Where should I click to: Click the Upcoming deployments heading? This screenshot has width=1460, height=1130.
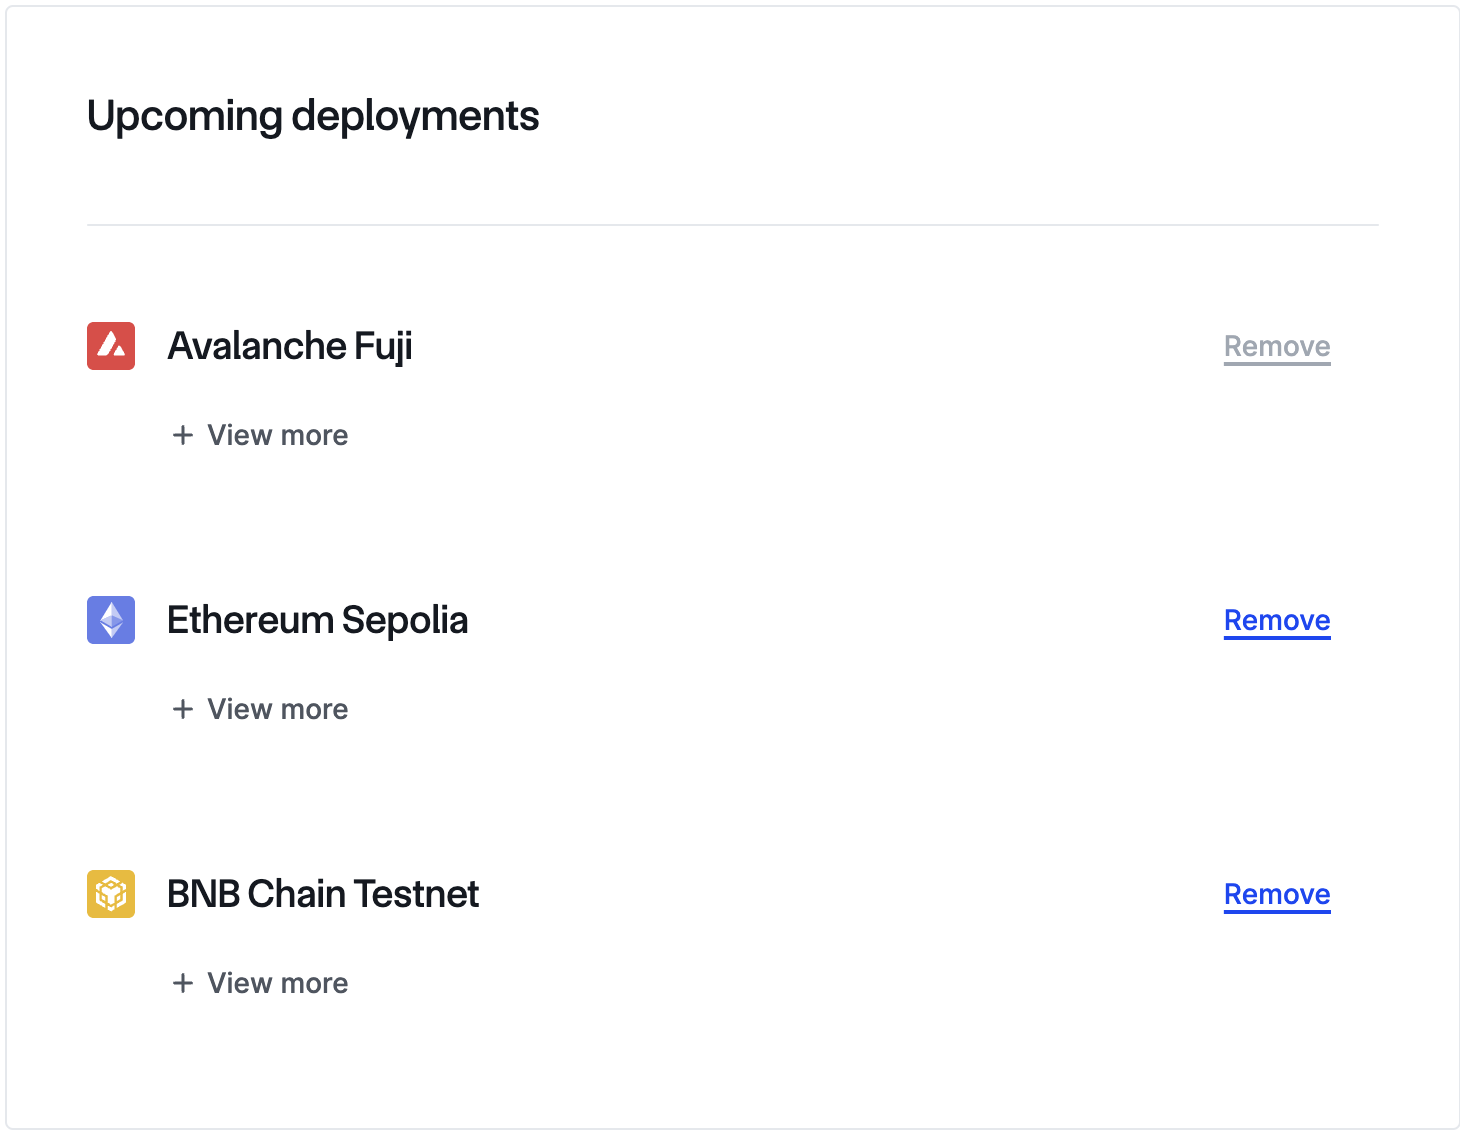[x=313, y=116]
